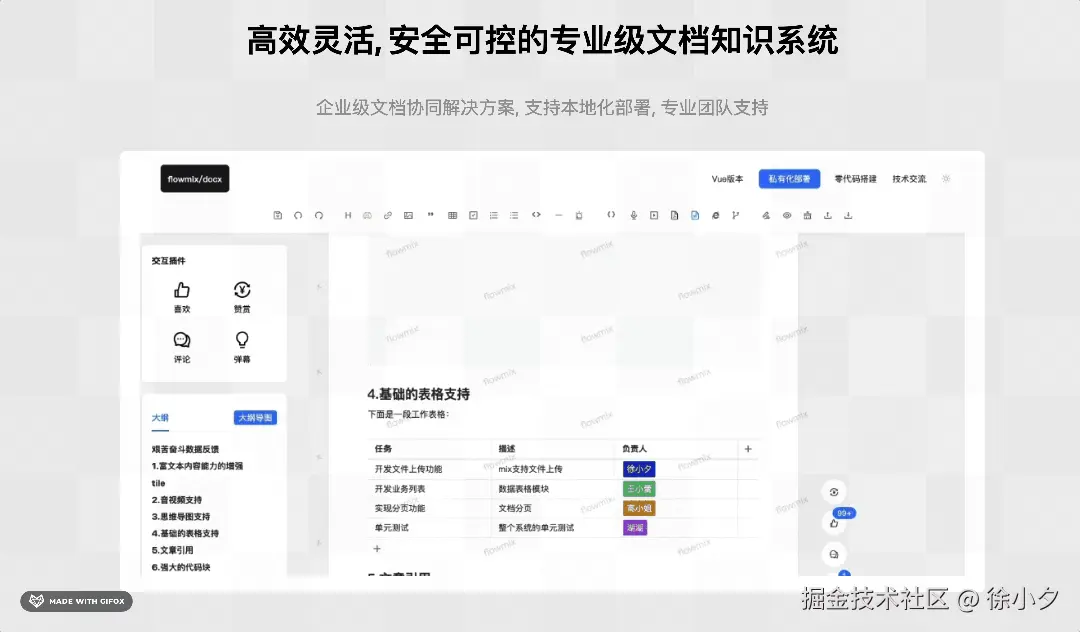Click the 喜欢 thumbs-up icon
Screen dimensions: 1080x632
click(x=181, y=290)
